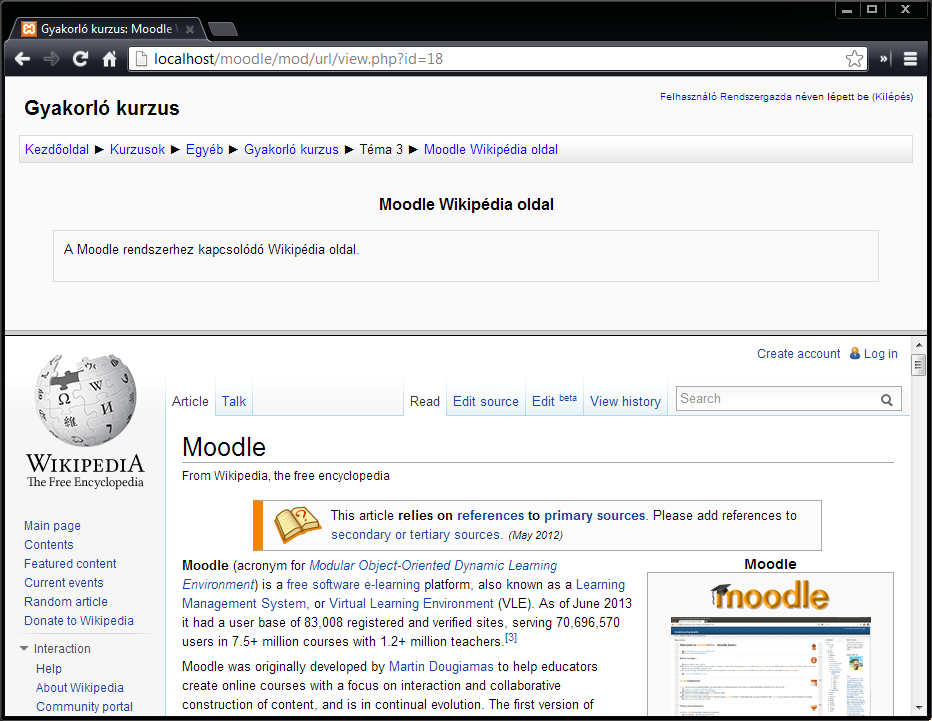Image resolution: width=932 pixels, height=721 pixels.
Task: Click the Gyakorló kurzus page heading
Action: pyautogui.click(x=102, y=108)
